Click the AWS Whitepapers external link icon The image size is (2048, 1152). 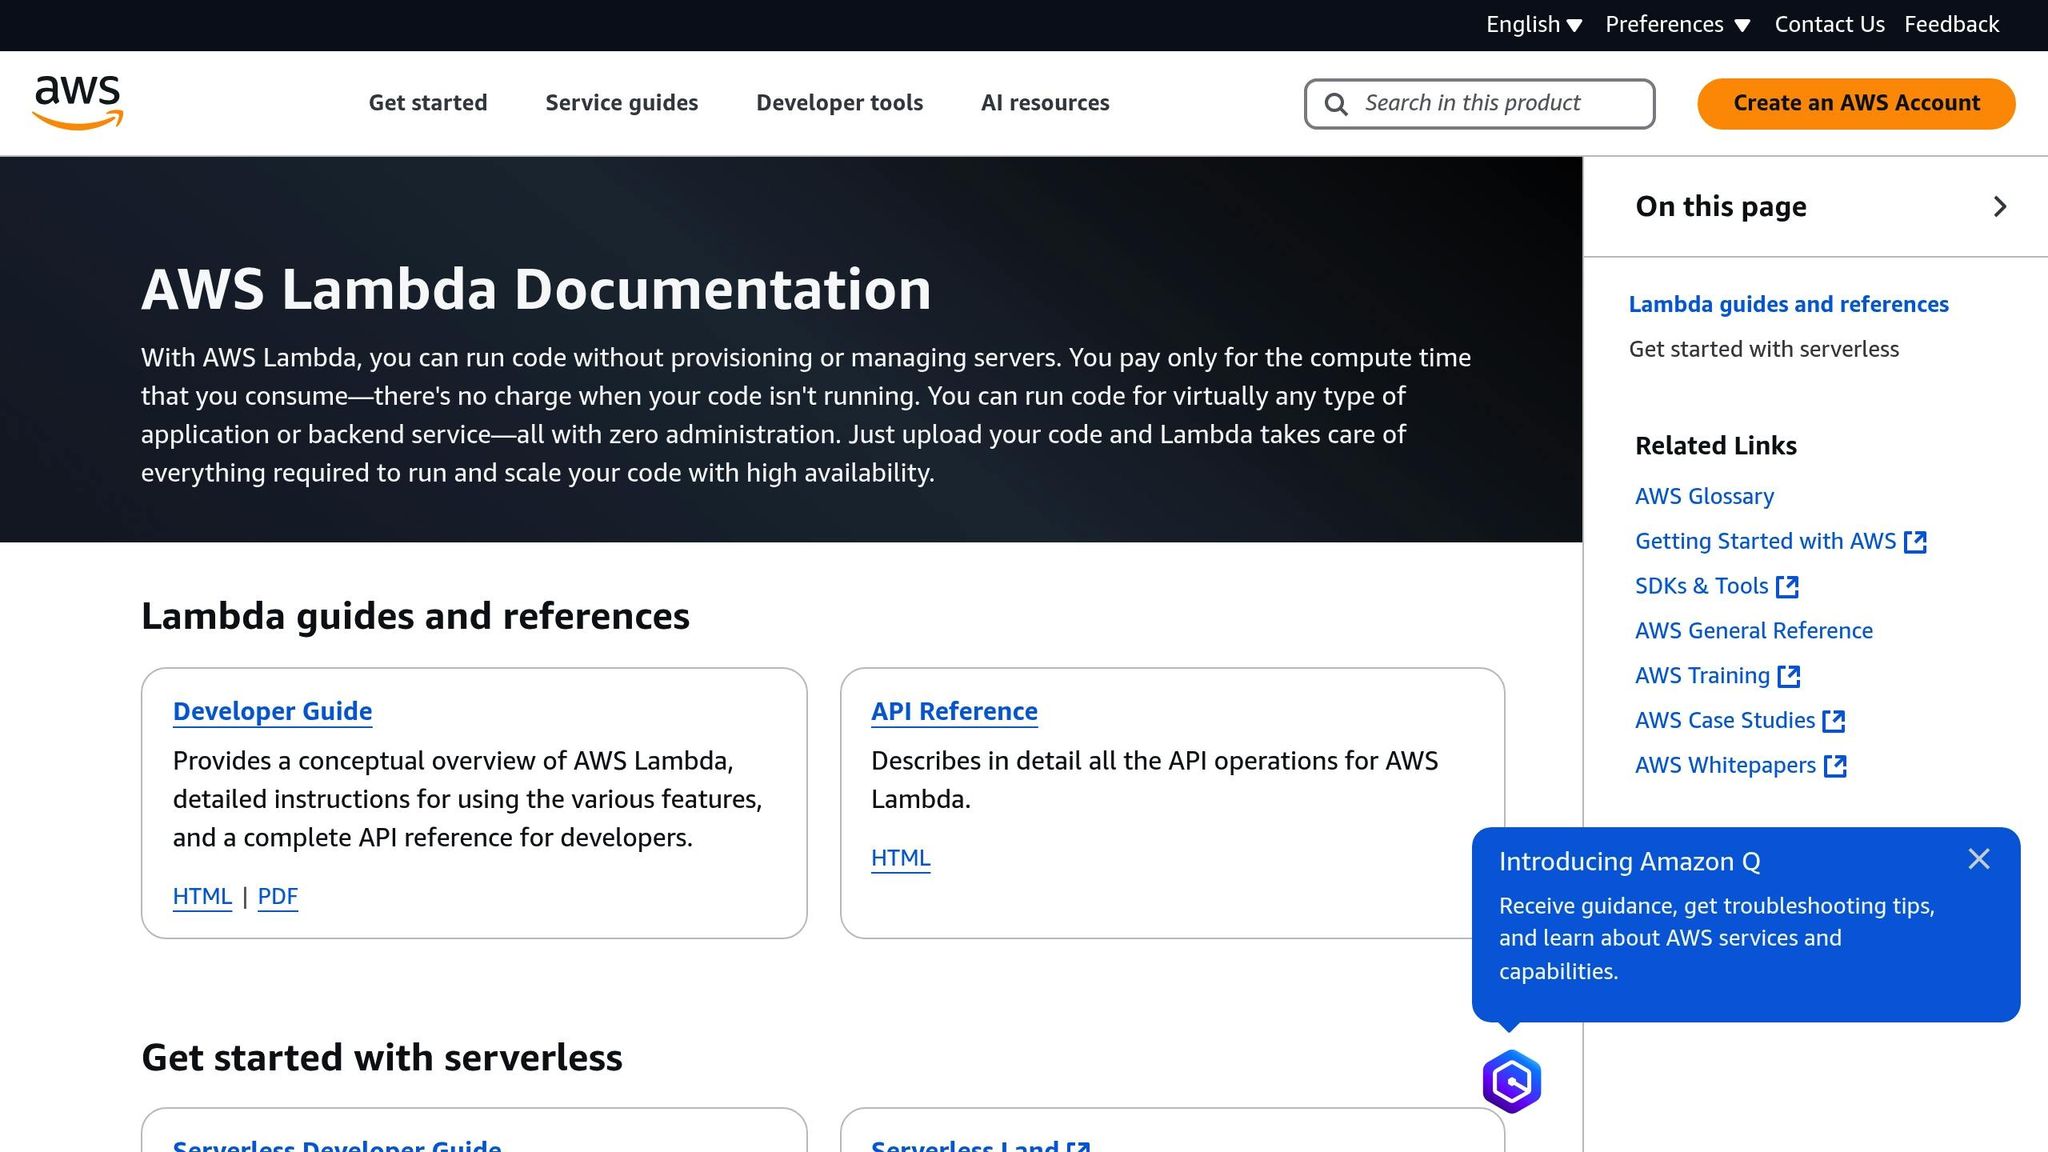tap(1835, 765)
